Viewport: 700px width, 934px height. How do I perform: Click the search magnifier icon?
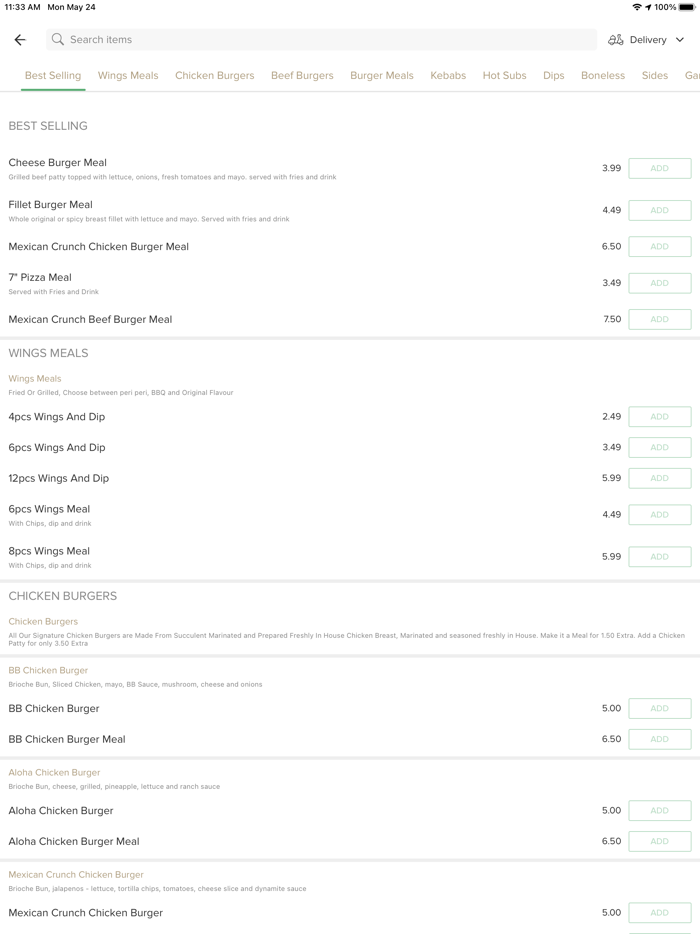58,40
